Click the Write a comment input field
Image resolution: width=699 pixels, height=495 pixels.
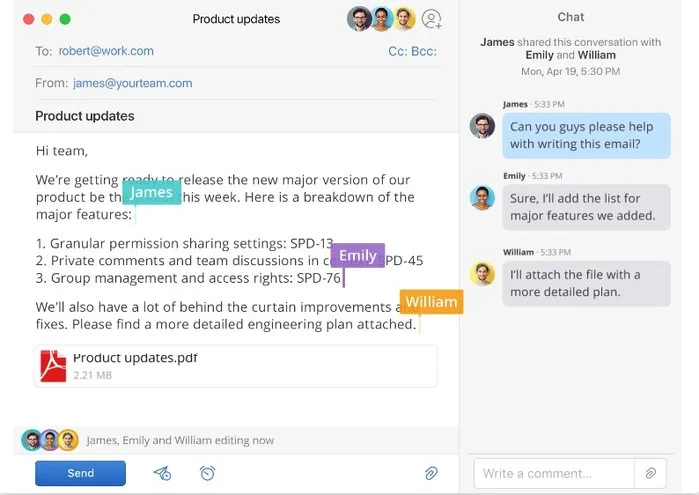point(554,473)
